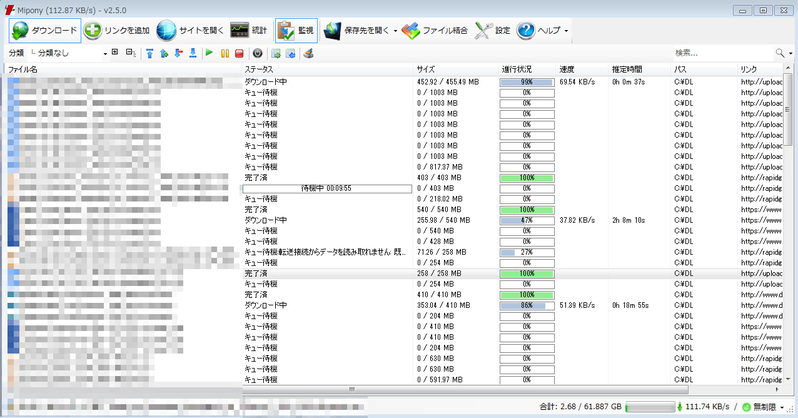Open 設定 (Settings)
Viewport: 798px width, 418px height.
(493, 31)
